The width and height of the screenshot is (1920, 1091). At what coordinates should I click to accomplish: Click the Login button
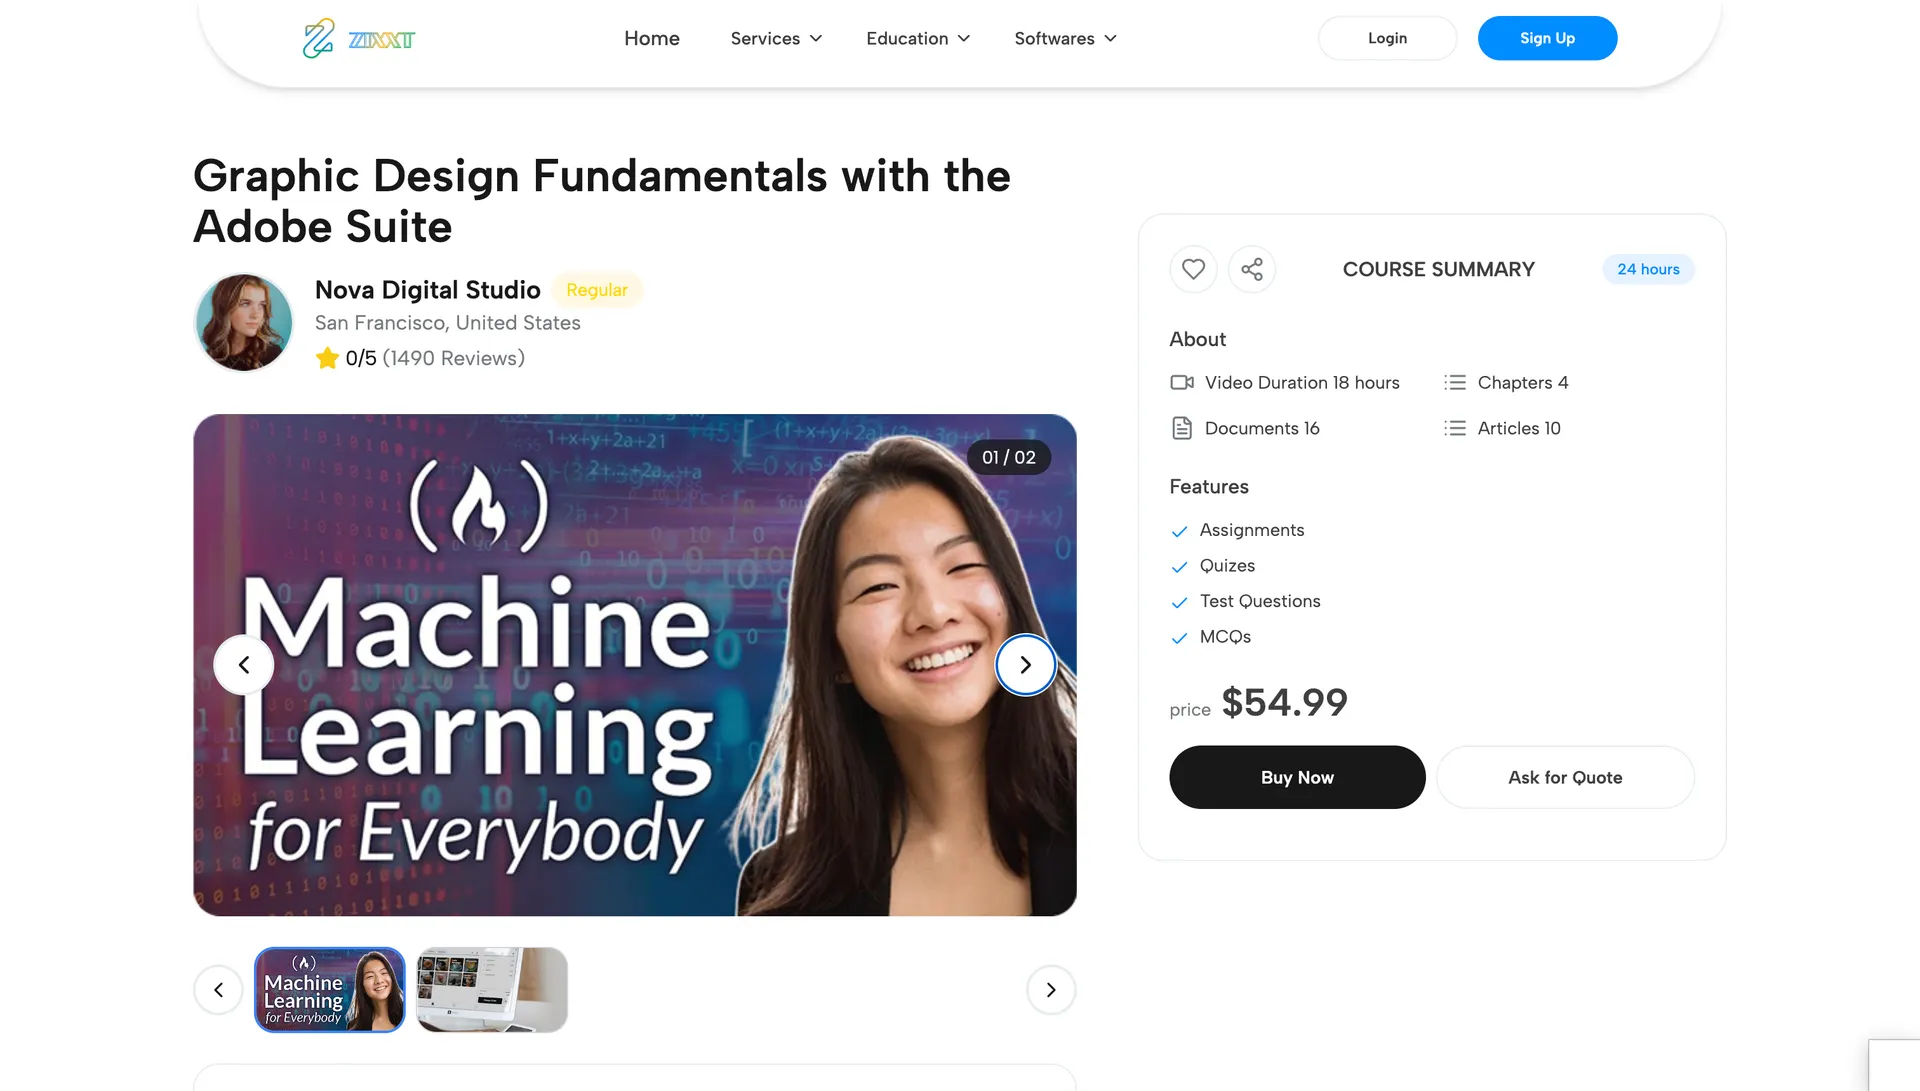[1387, 38]
